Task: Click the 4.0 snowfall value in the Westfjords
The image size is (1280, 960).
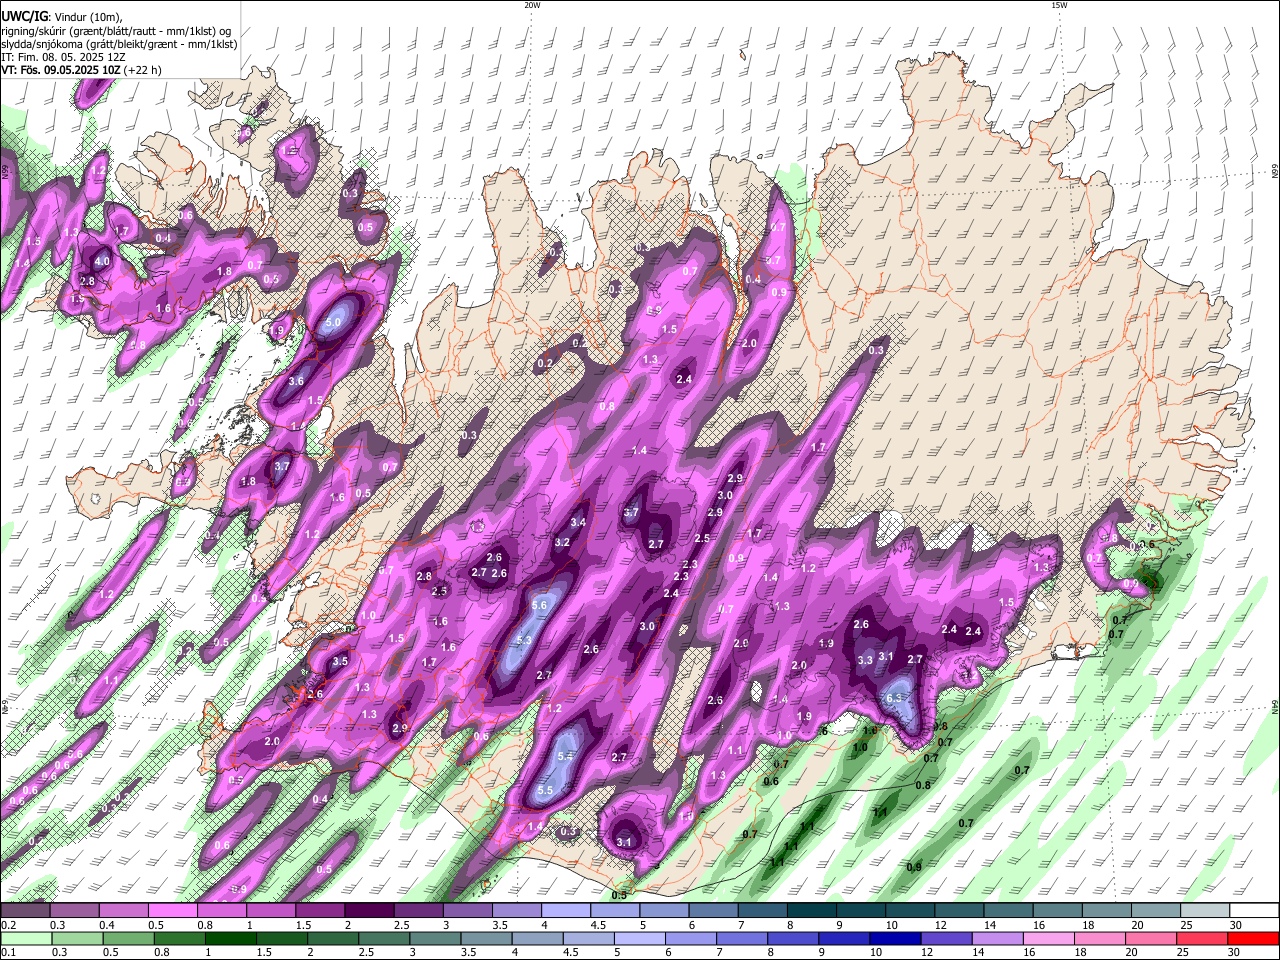Action: (x=102, y=263)
